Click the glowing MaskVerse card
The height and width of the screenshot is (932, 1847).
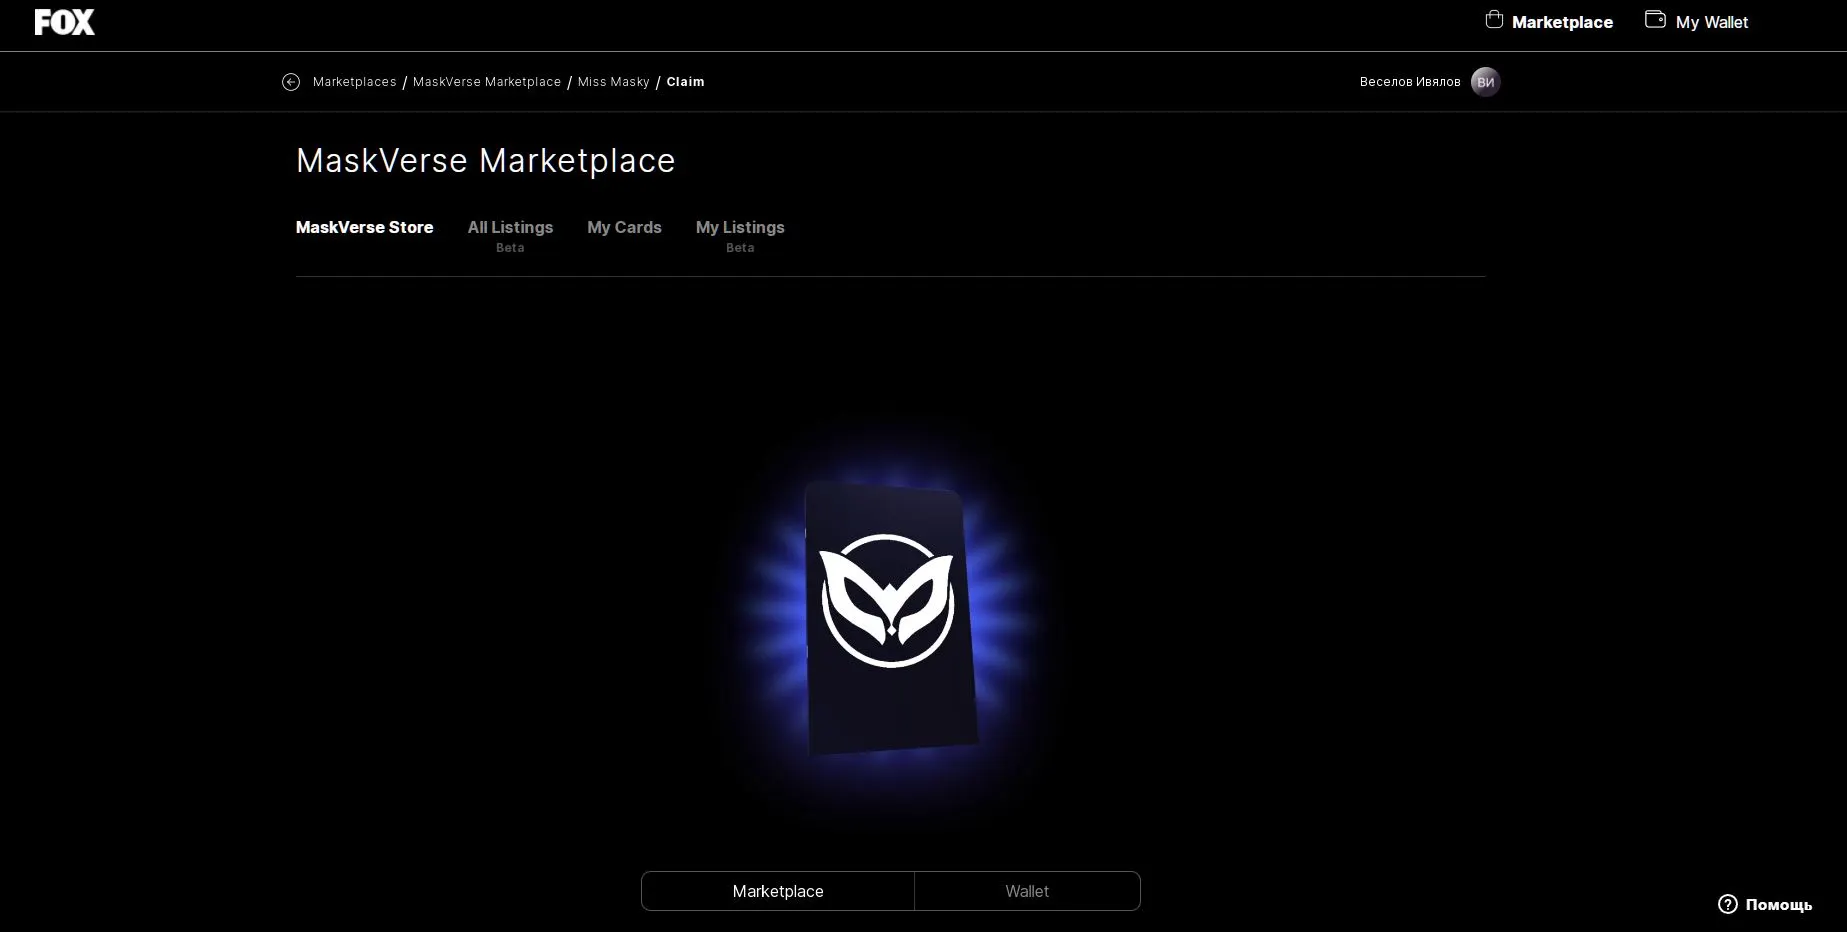click(x=890, y=618)
